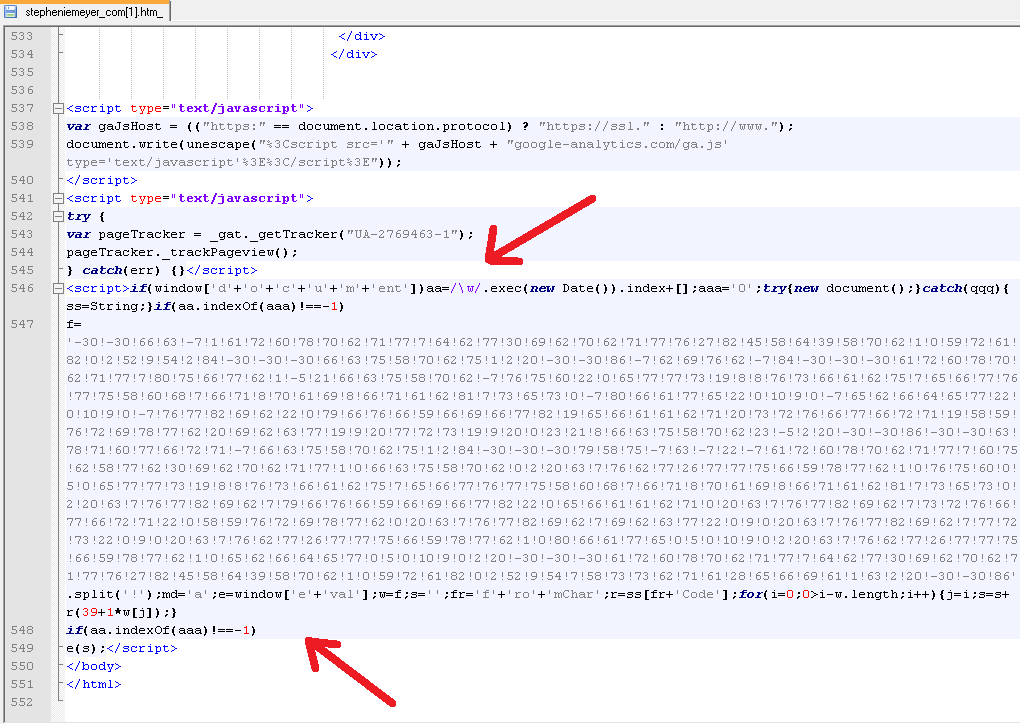Click the closing script tag on line 540
Image resolution: width=1020 pixels, height=724 pixels.
pos(102,180)
